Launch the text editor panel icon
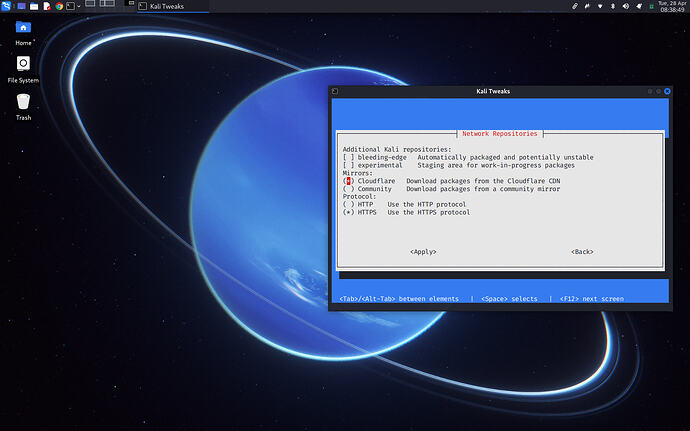 pos(47,6)
